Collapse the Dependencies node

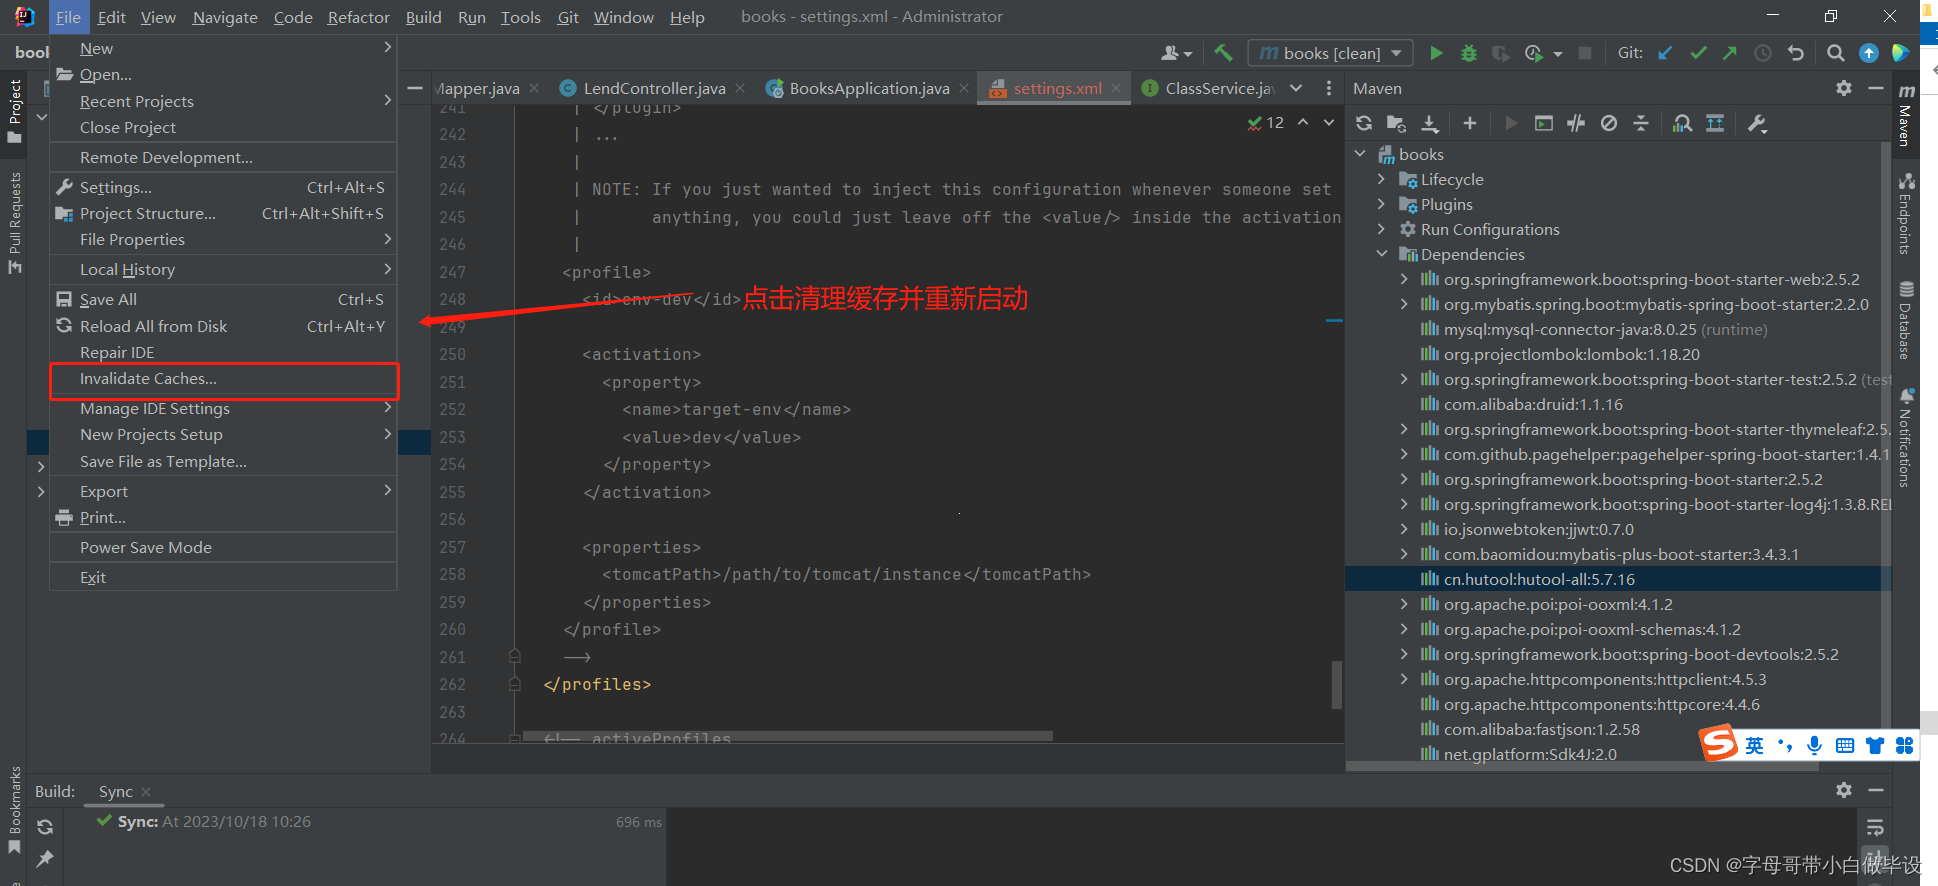(x=1381, y=254)
